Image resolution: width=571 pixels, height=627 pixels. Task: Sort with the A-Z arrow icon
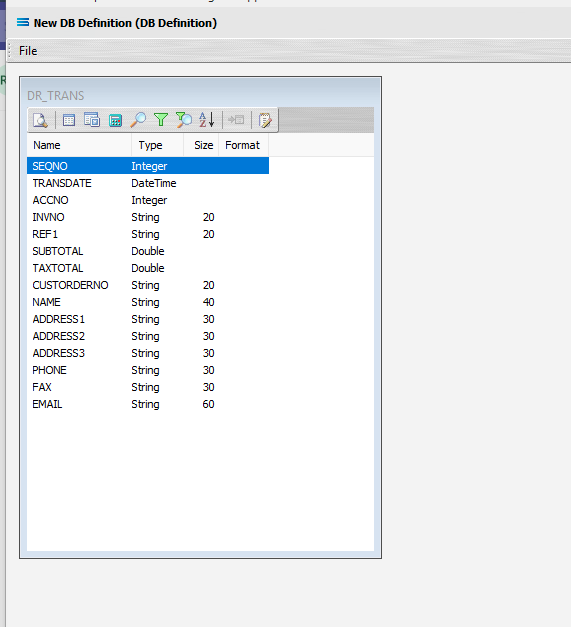[207, 120]
